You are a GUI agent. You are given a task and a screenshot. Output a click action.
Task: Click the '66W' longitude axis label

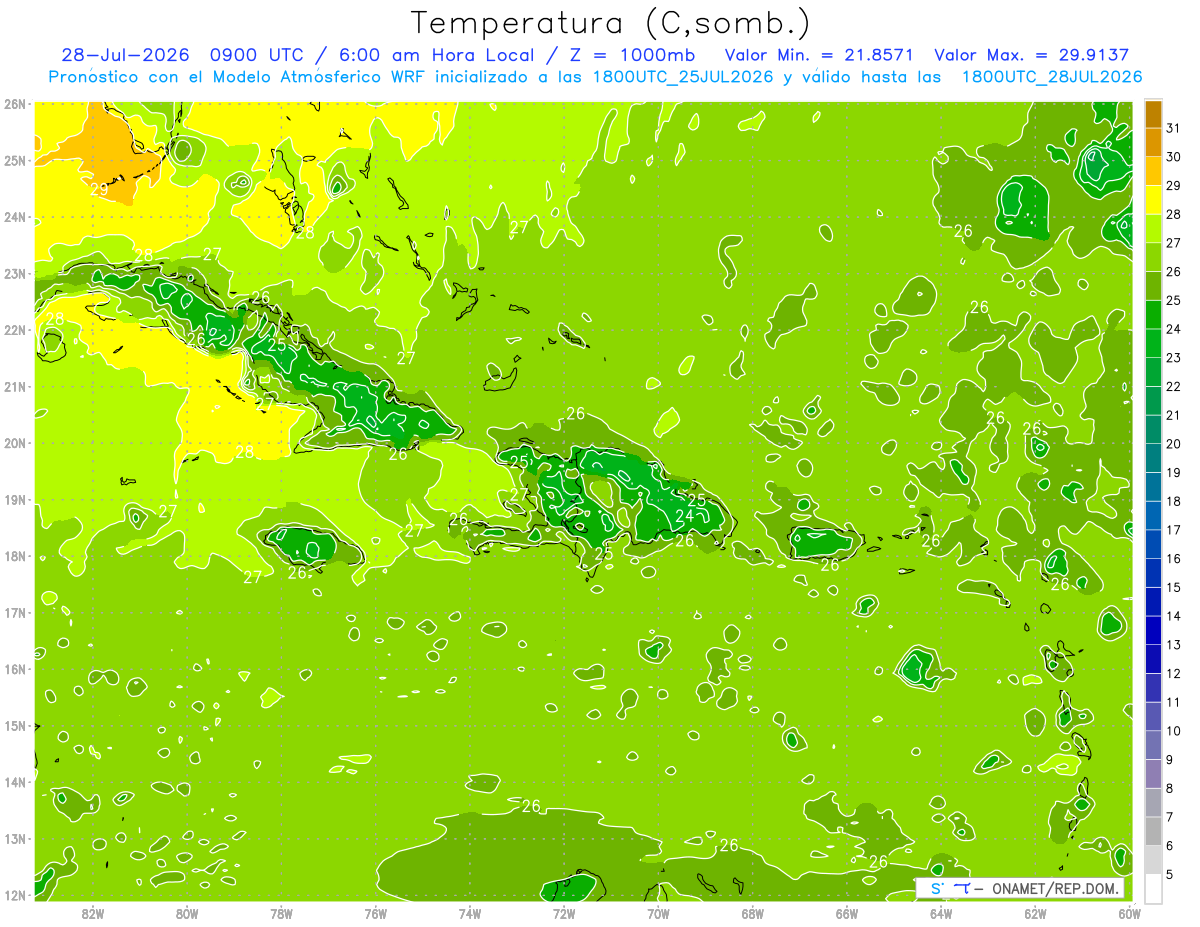[x=847, y=913]
